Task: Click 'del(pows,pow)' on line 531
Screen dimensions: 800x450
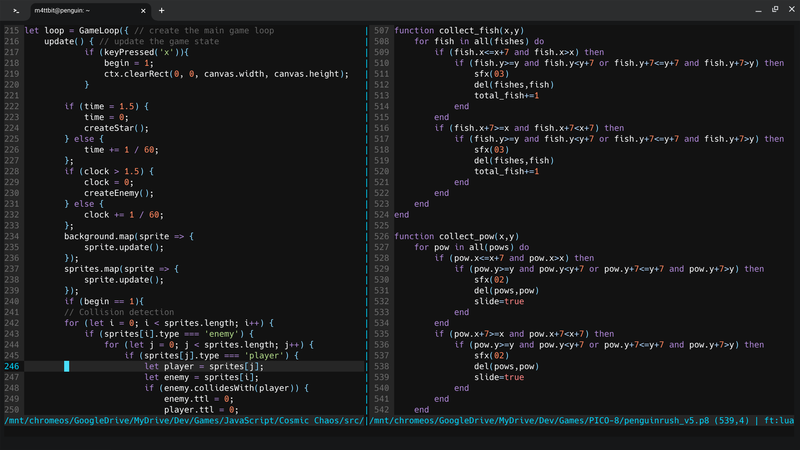Action: 507,291
